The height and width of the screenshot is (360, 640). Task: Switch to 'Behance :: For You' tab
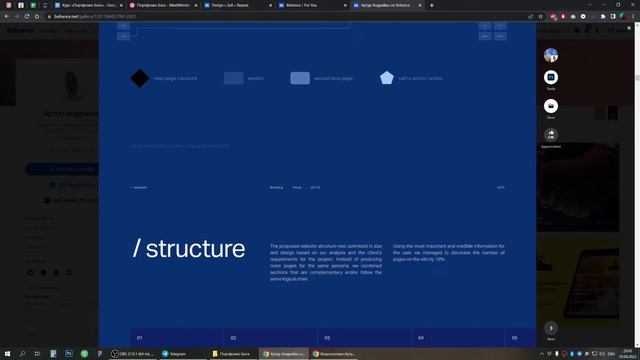point(313,5)
